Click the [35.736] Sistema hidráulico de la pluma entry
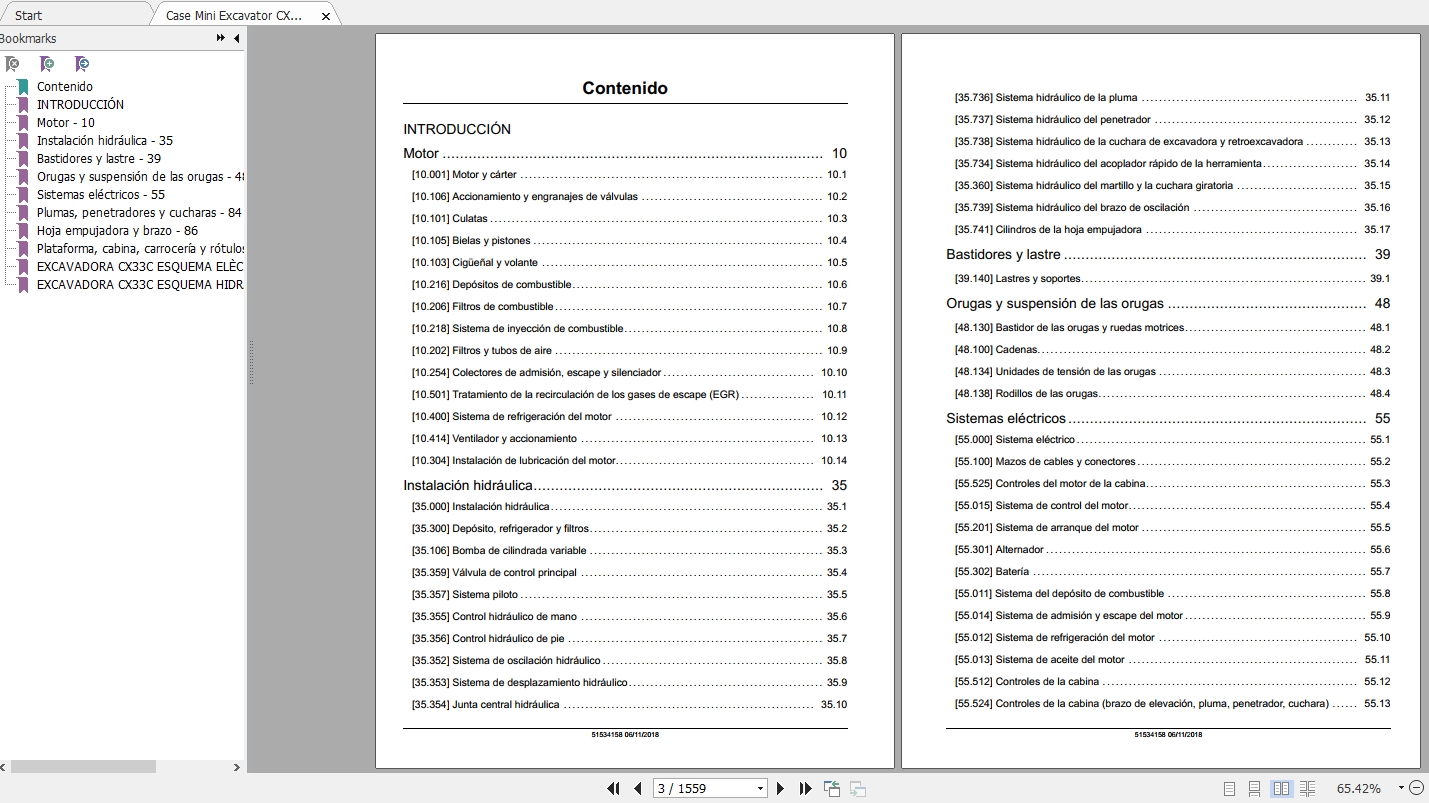This screenshot has width=1429, height=803. click(1172, 98)
